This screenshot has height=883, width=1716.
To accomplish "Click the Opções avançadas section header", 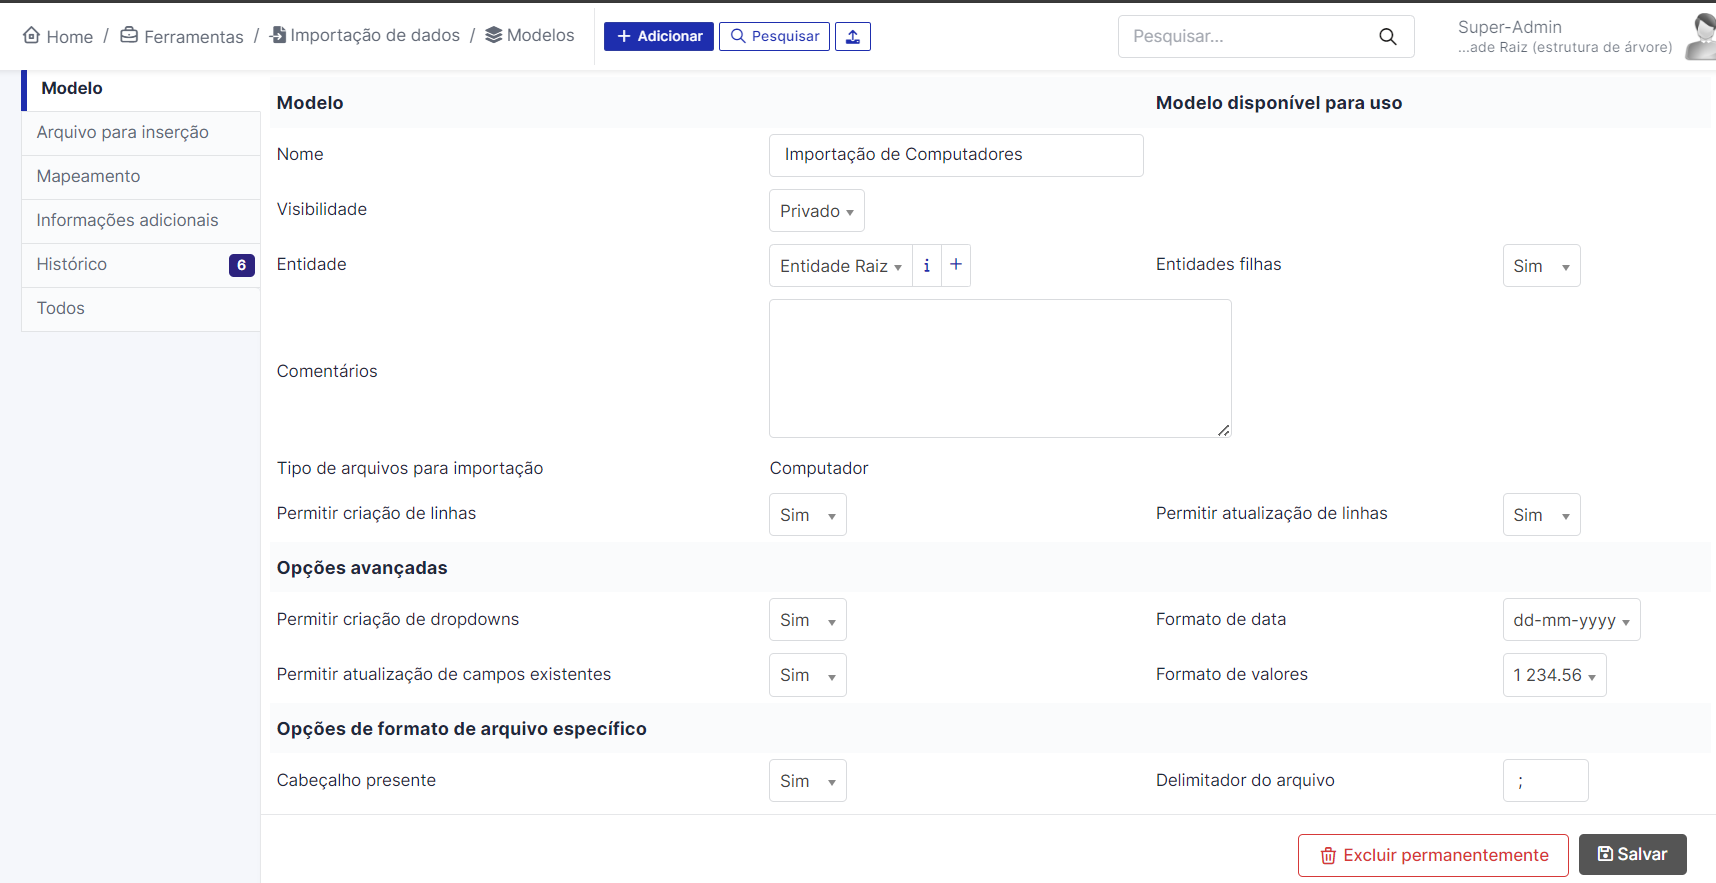I will [x=362, y=568].
